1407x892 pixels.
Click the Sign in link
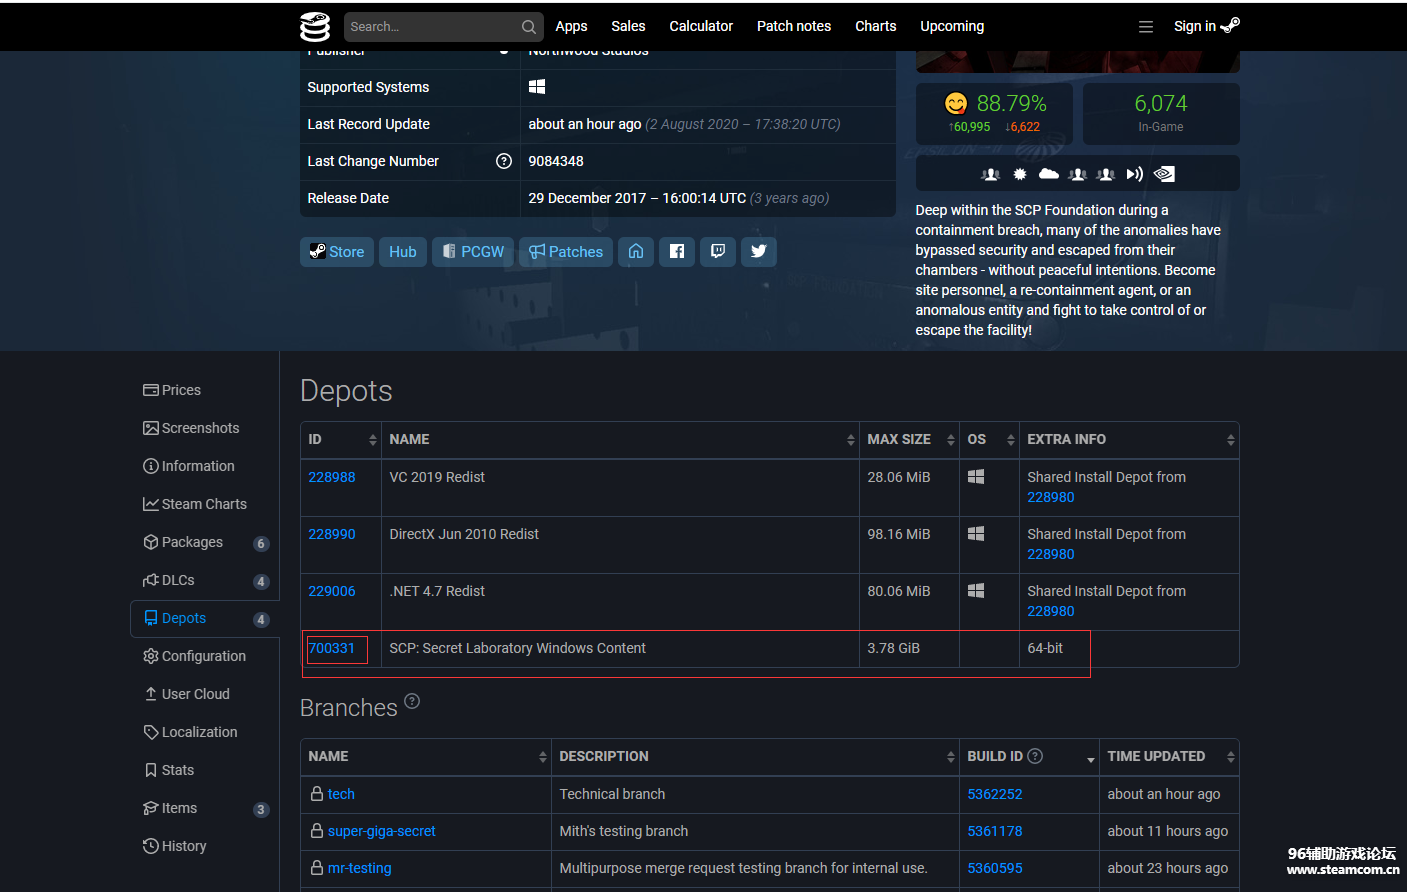[x=1195, y=27]
